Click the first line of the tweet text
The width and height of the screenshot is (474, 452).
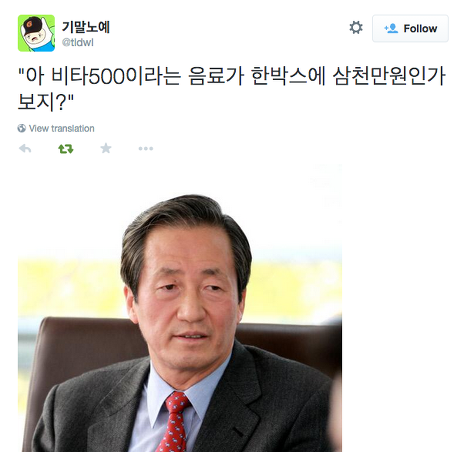232,76
